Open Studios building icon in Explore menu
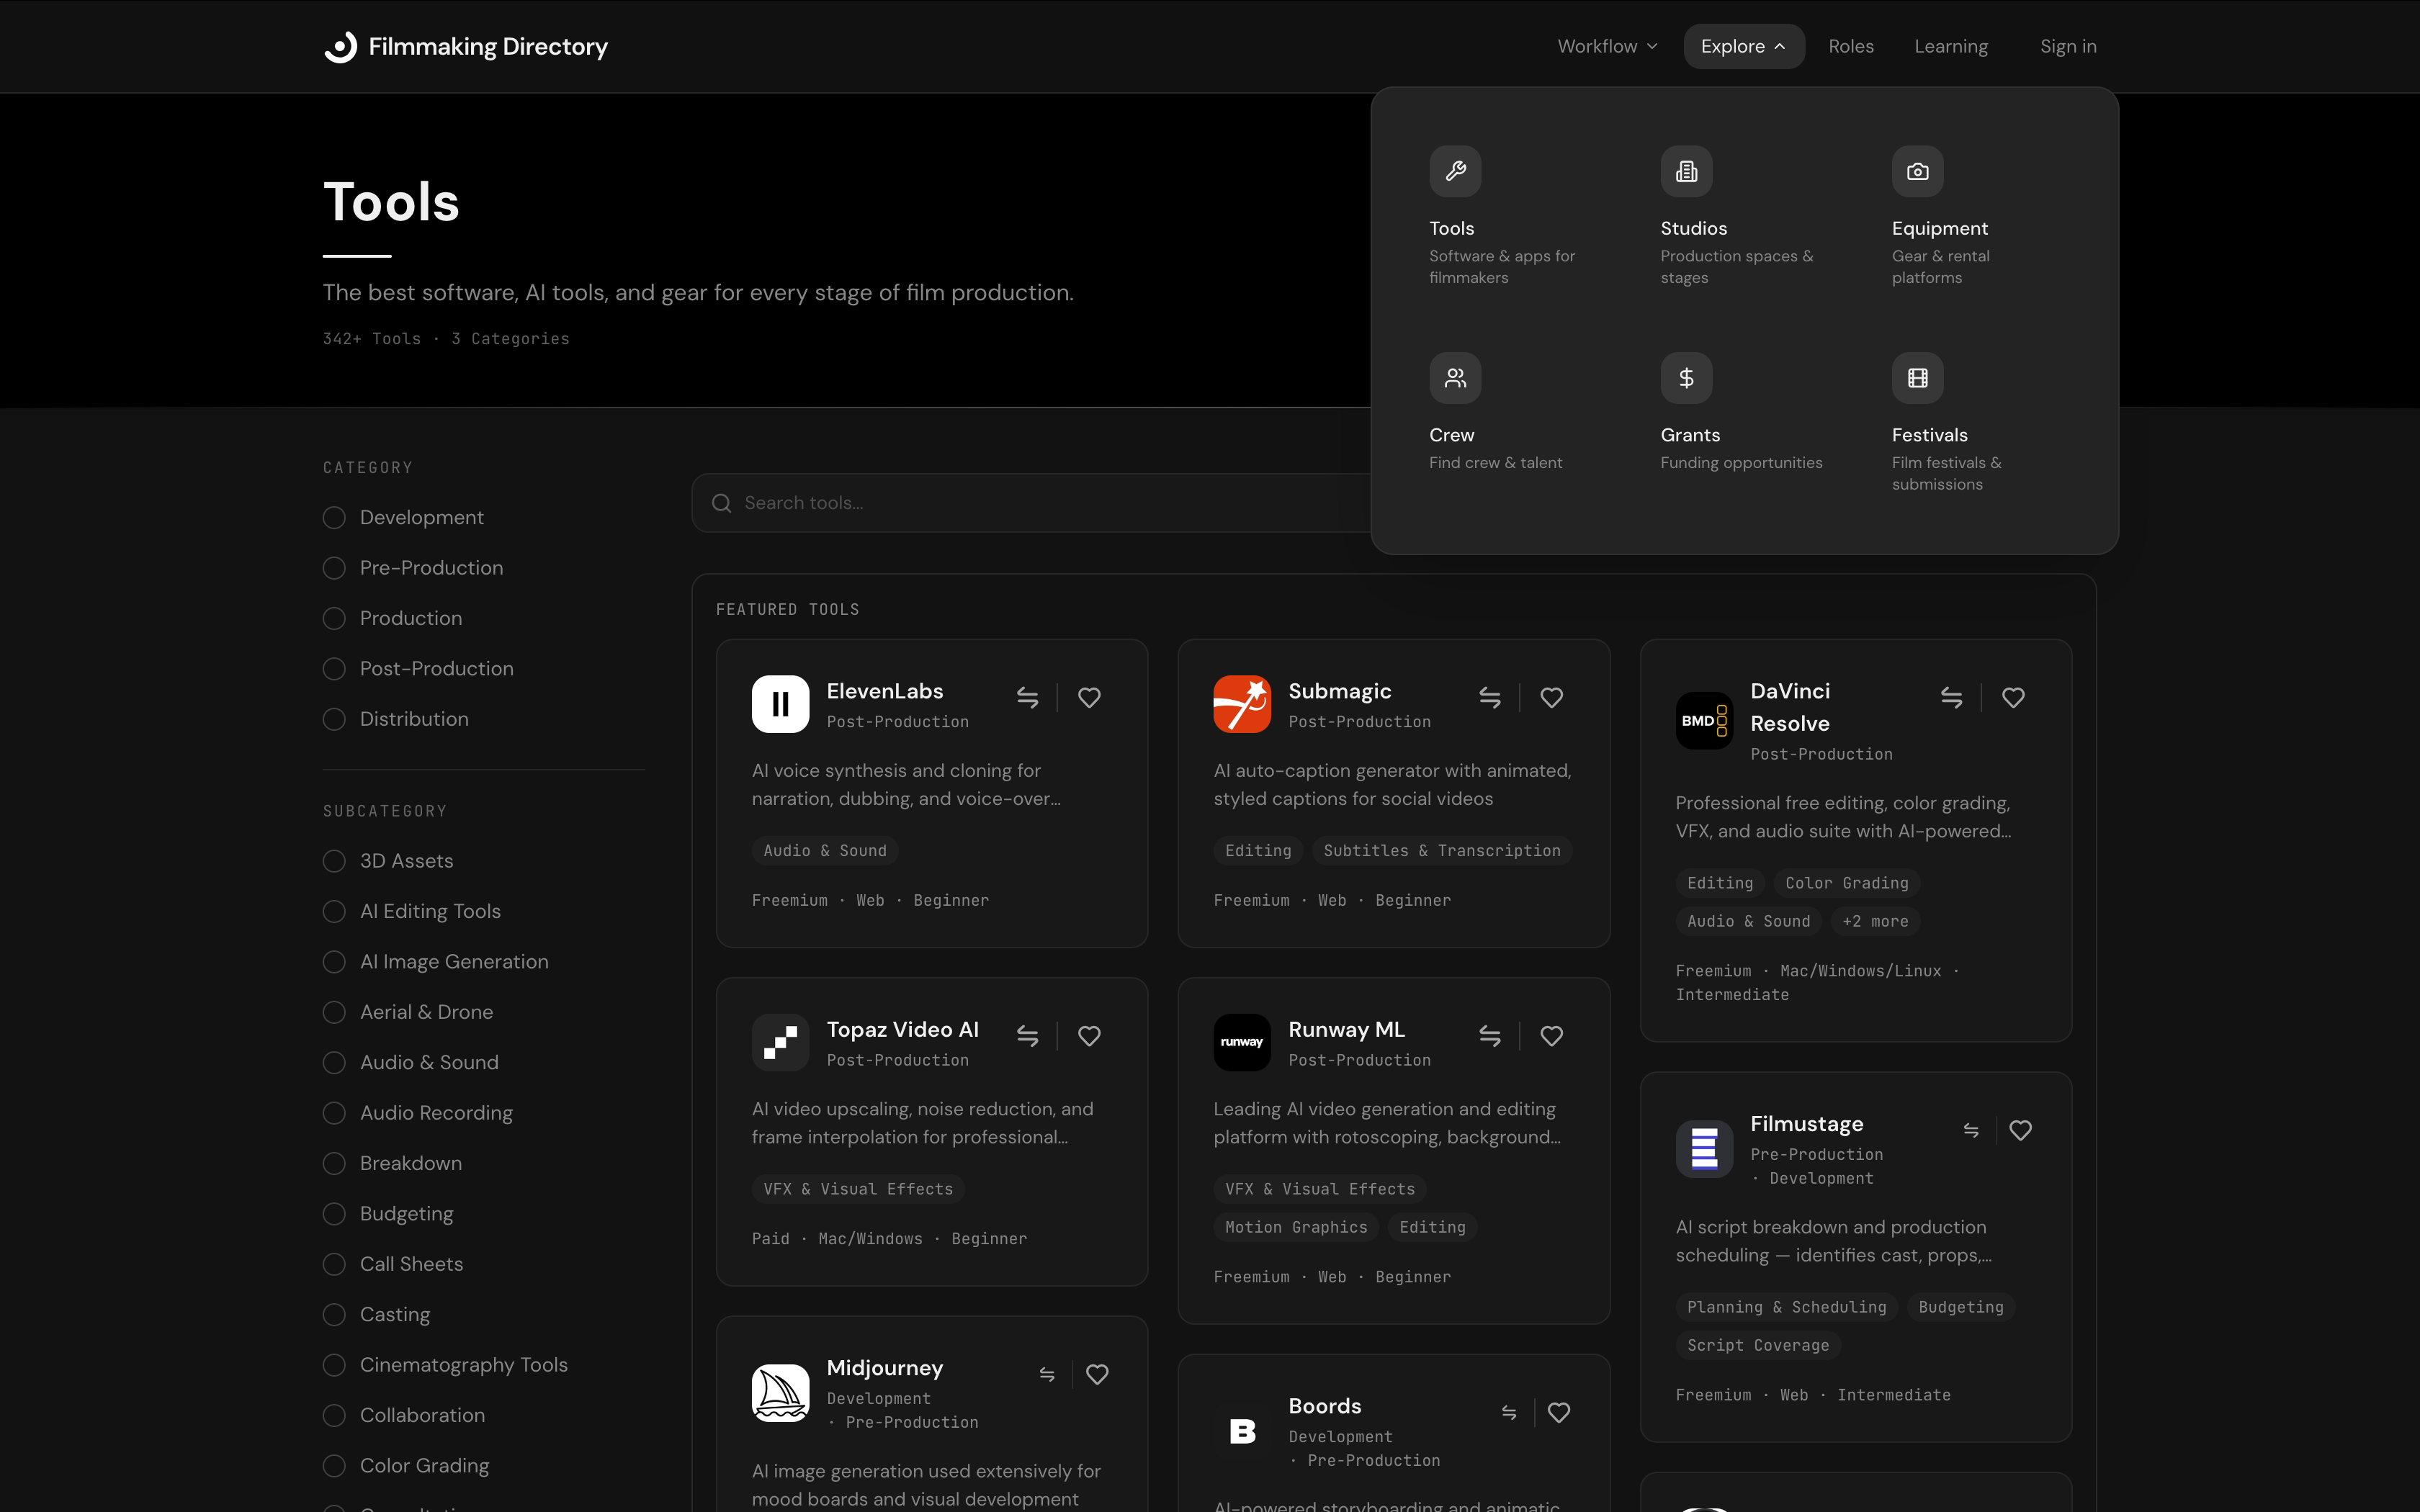The height and width of the screenshot is (1512, 2420). (x=1685, y=171)
